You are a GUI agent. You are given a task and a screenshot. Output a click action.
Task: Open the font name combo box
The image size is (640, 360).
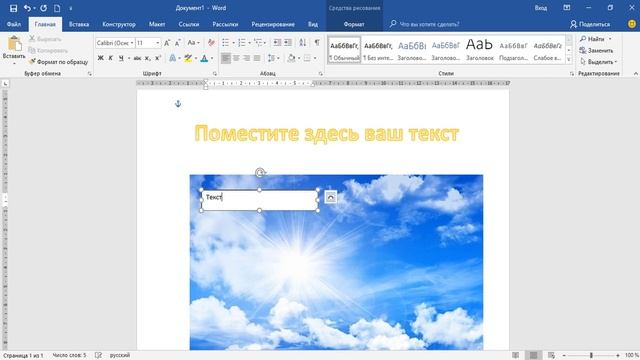pos(115,43)
